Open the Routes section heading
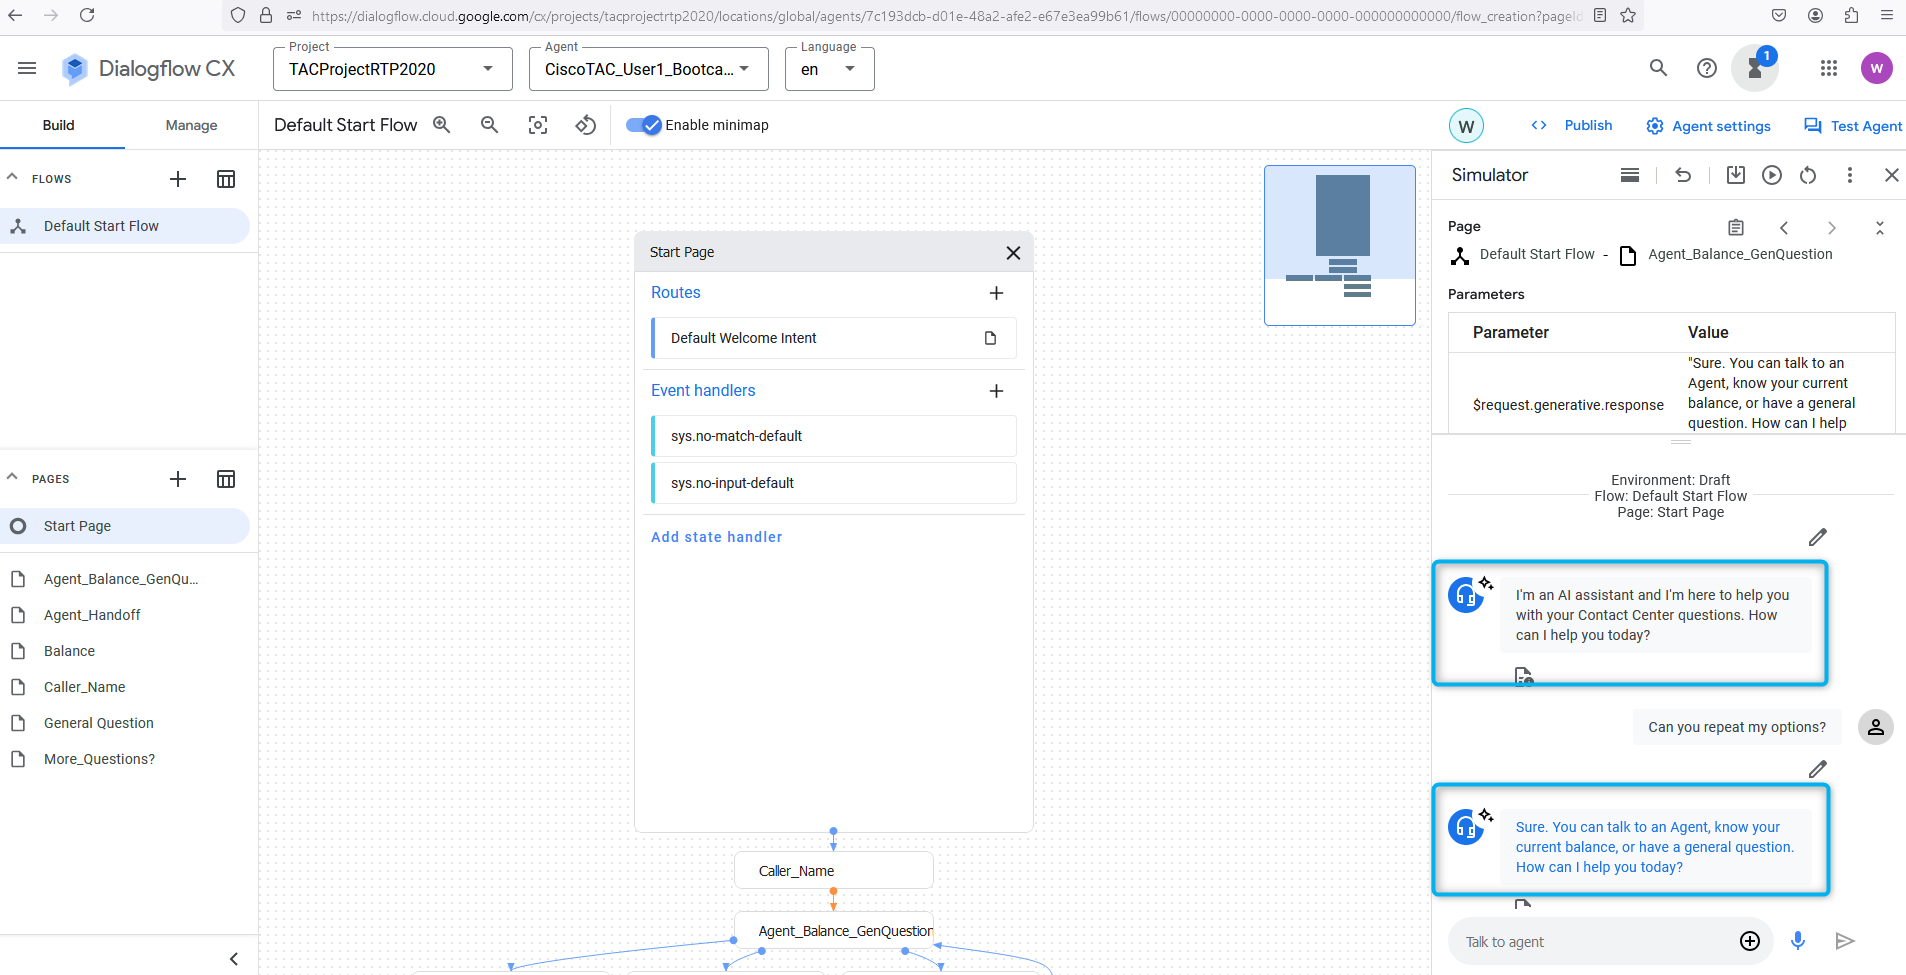This screenshot has height=975, width=1906. (x=676, y=293)
